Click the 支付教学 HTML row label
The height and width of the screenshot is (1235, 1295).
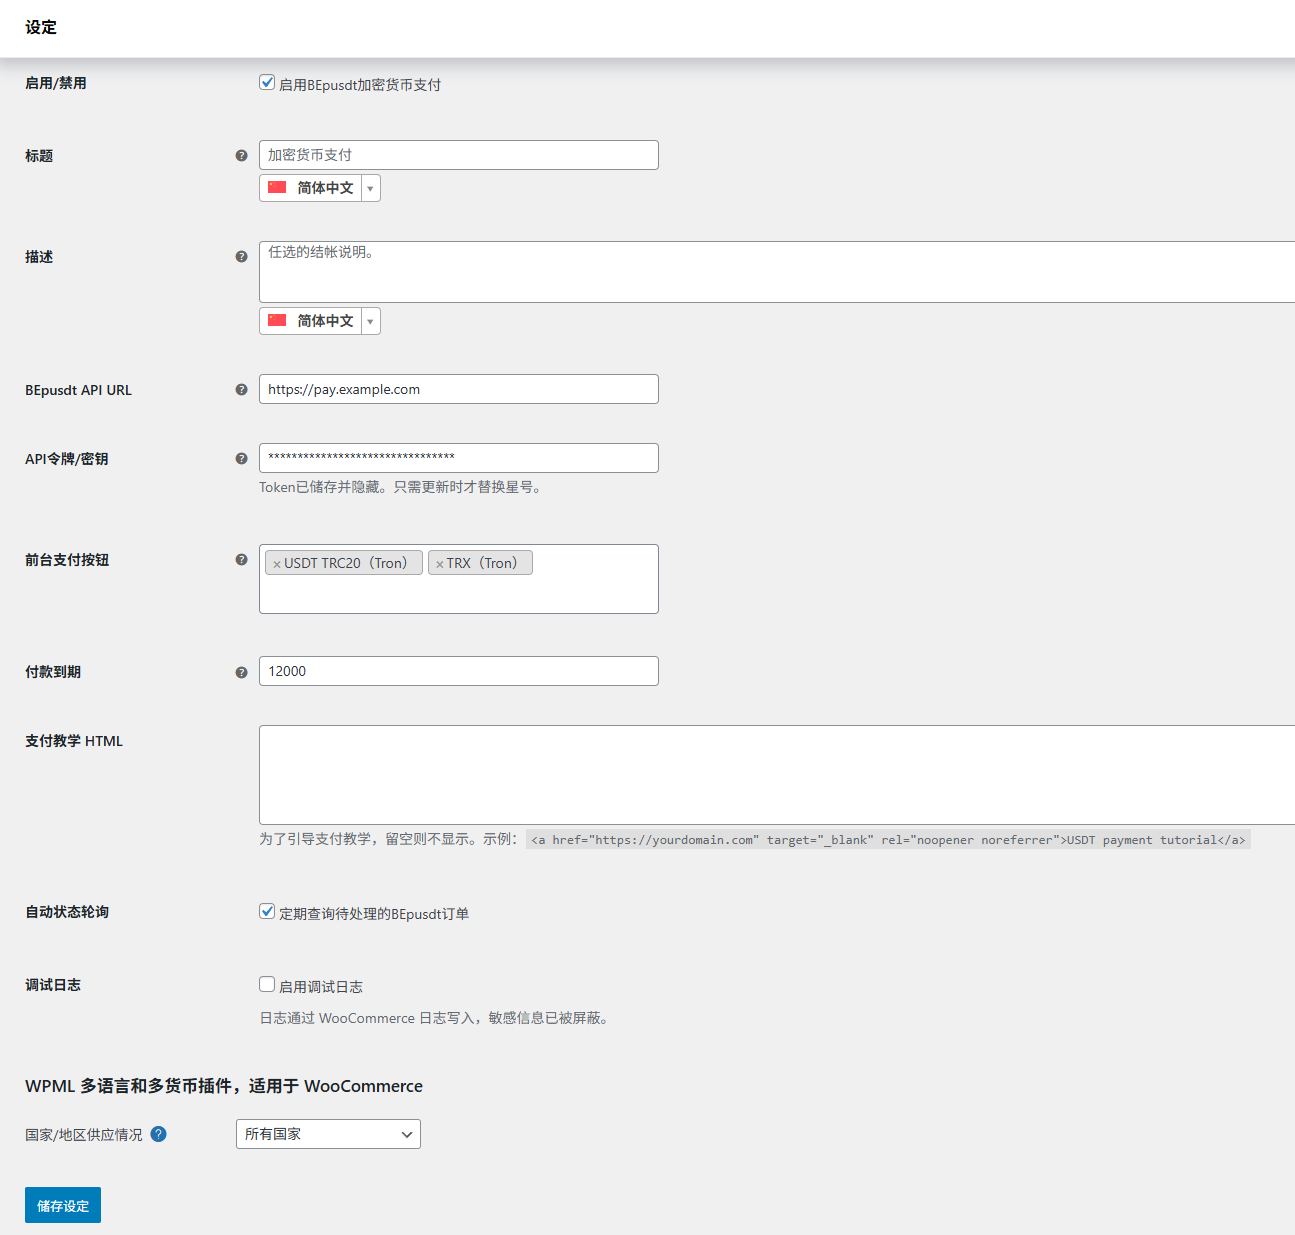coord(74,741)
